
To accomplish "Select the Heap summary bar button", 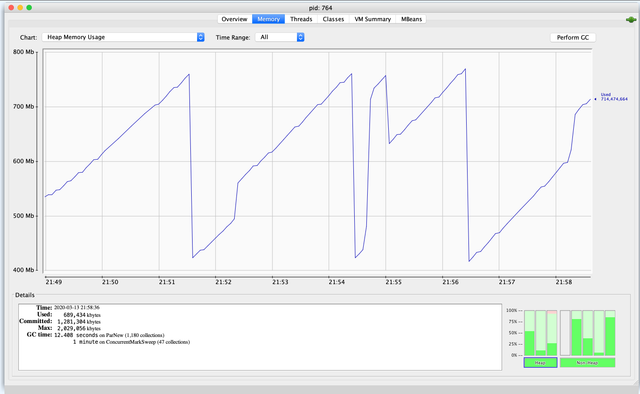I will 540,363.
